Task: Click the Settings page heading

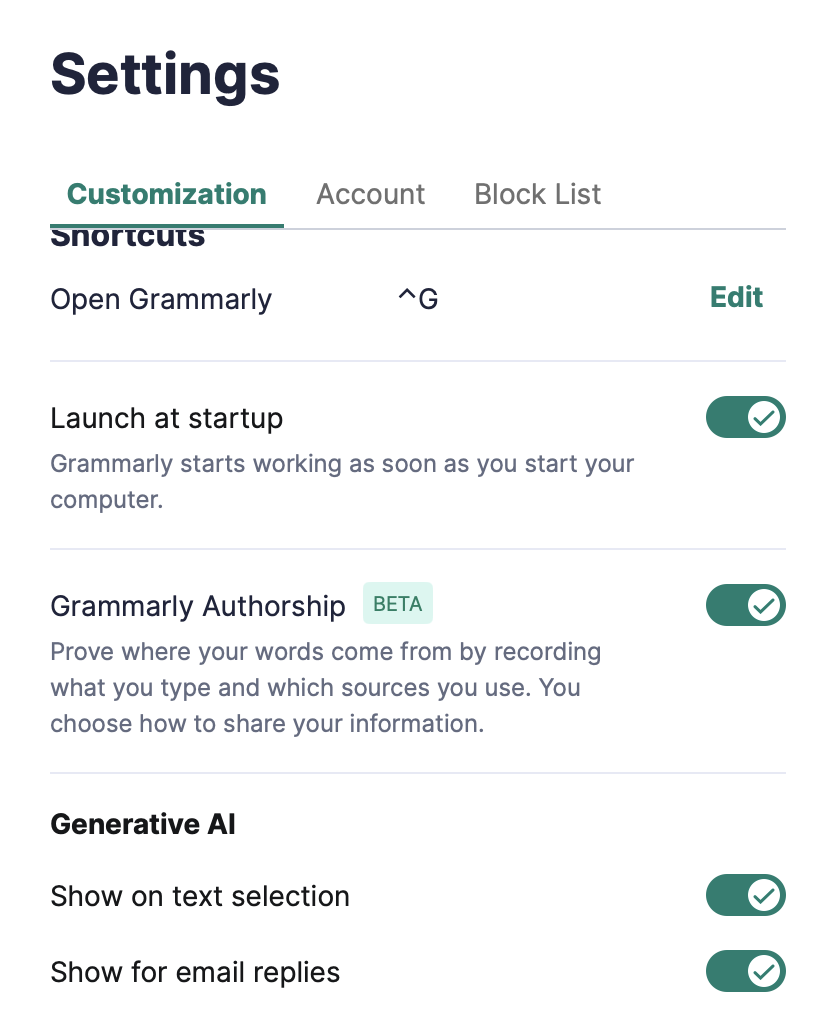Action: [x=165, y=75]
